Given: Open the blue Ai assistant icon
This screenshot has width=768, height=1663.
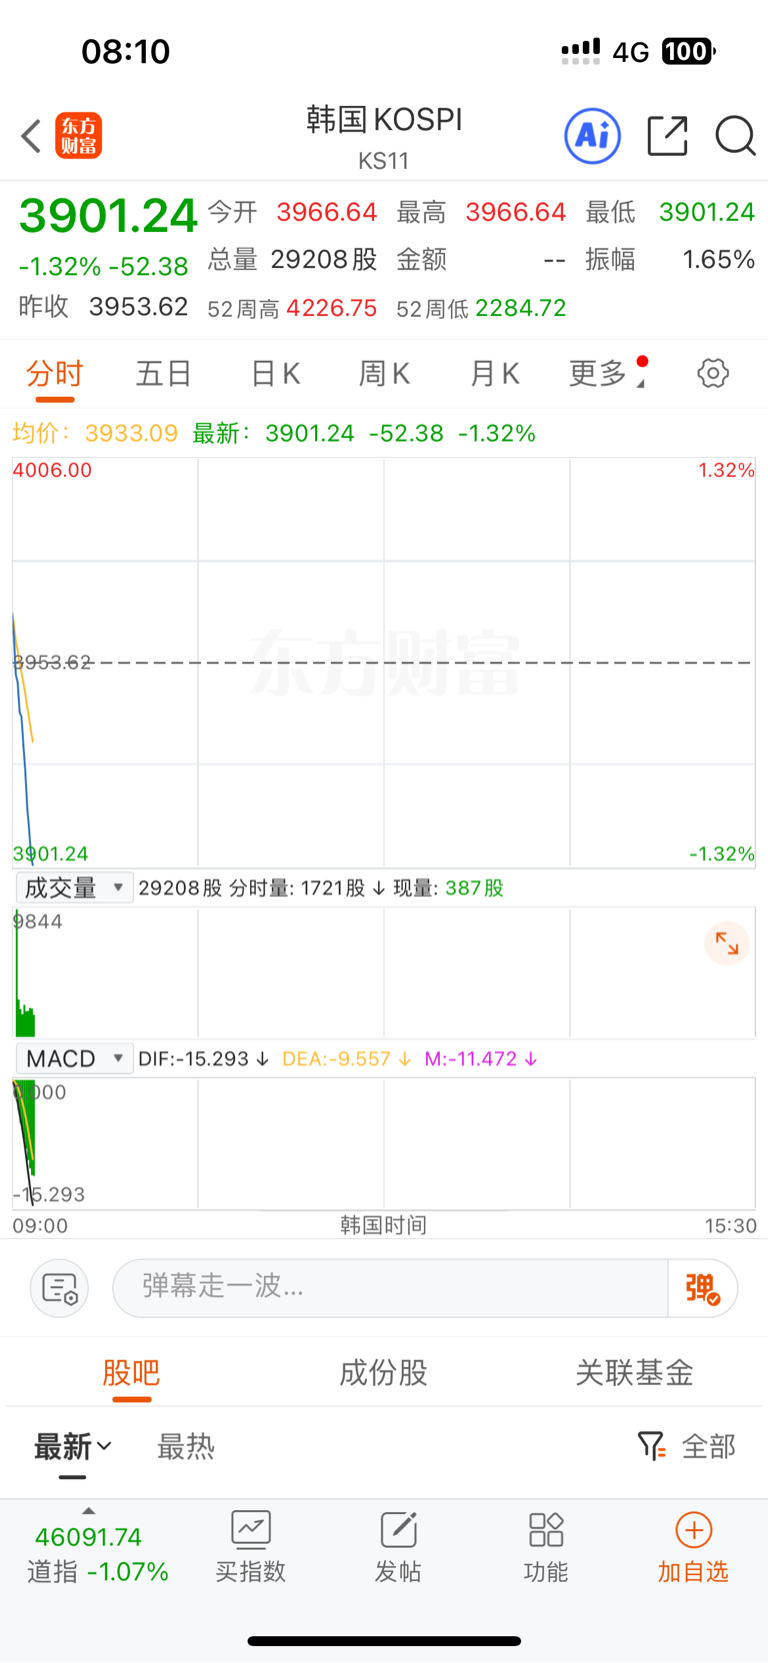Looking at the screenshot, I should (x=593, y=136).
